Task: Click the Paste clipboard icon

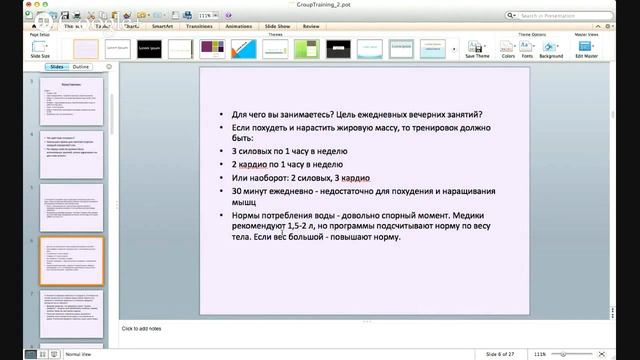Action: 115,16
